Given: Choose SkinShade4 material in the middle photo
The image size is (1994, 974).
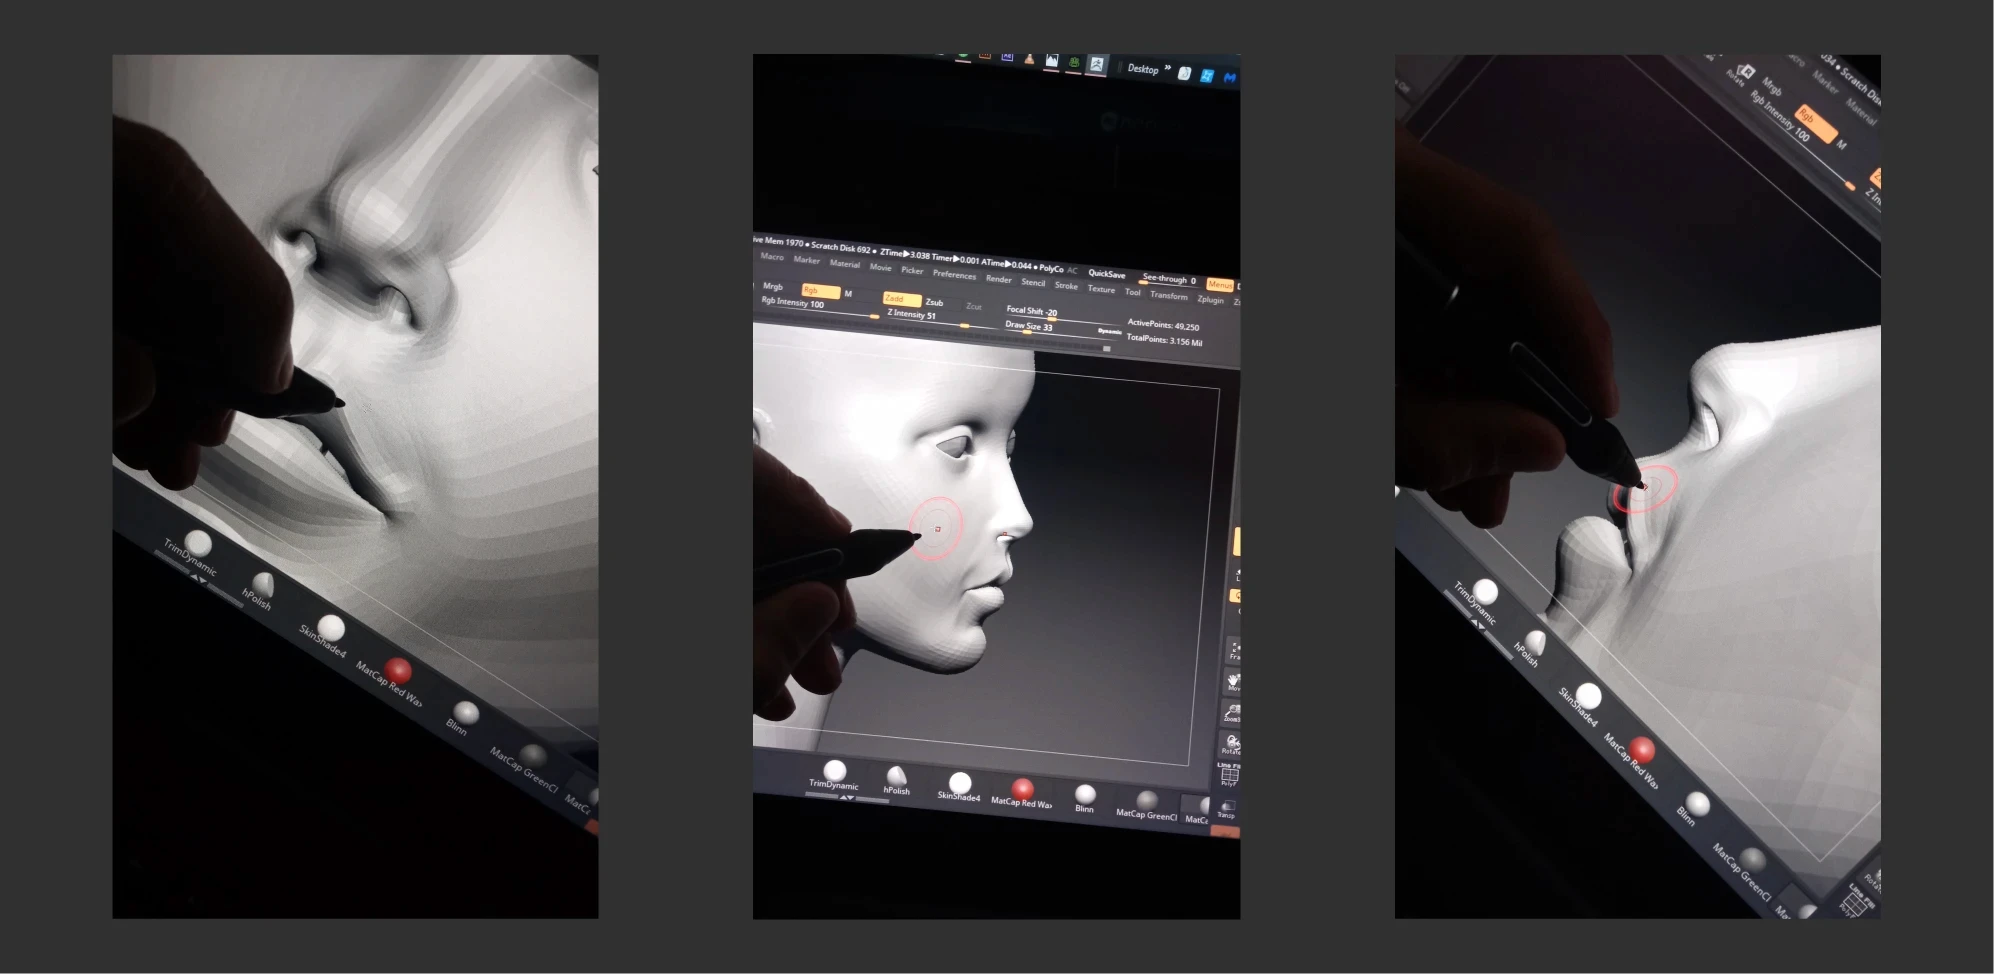Looking at the screenshot, I should (x=959, y=787).
